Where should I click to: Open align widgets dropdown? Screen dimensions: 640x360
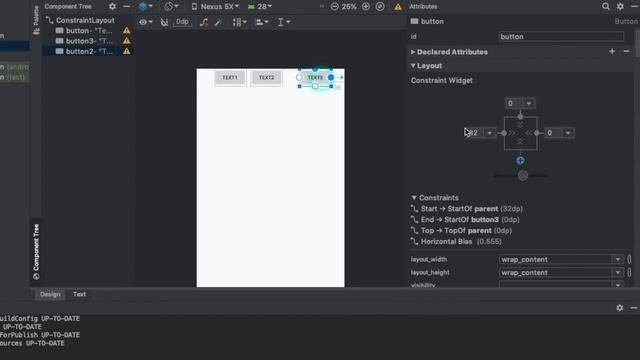click(262, 22)
